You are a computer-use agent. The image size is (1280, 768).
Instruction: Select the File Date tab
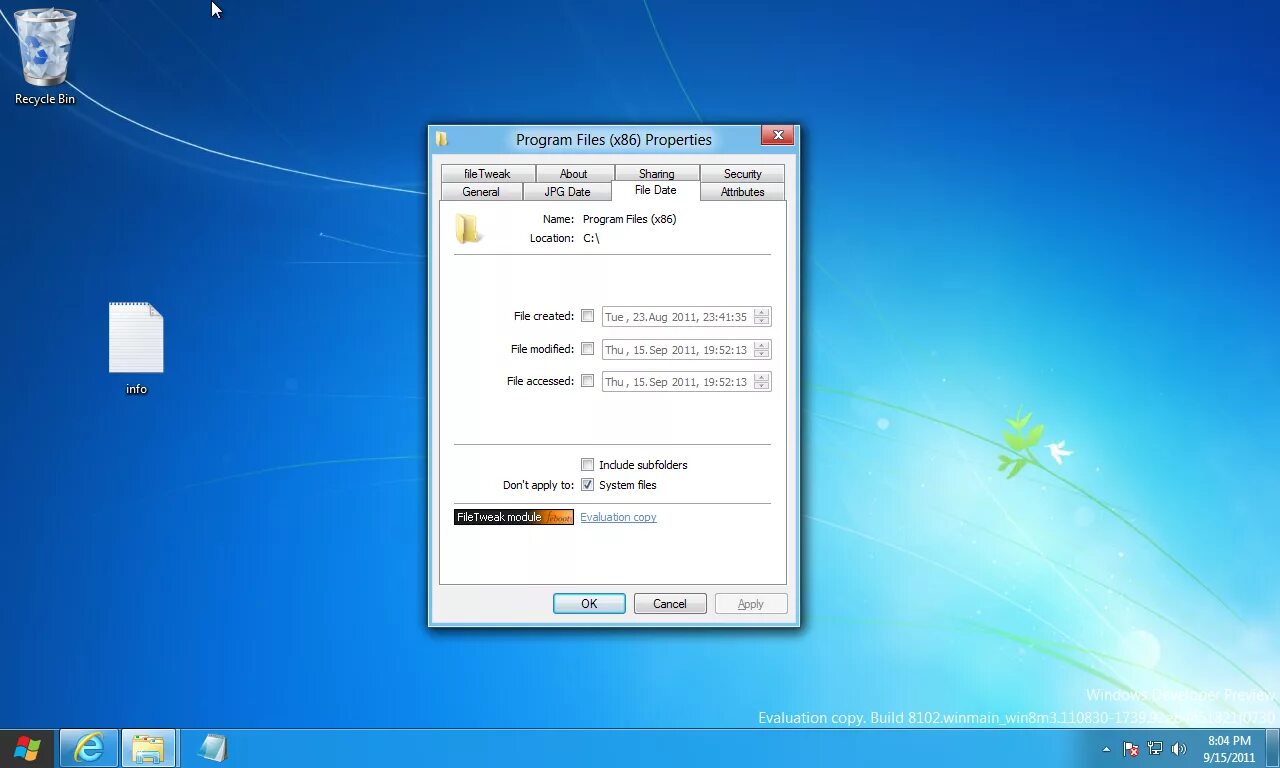pos(656,190)
